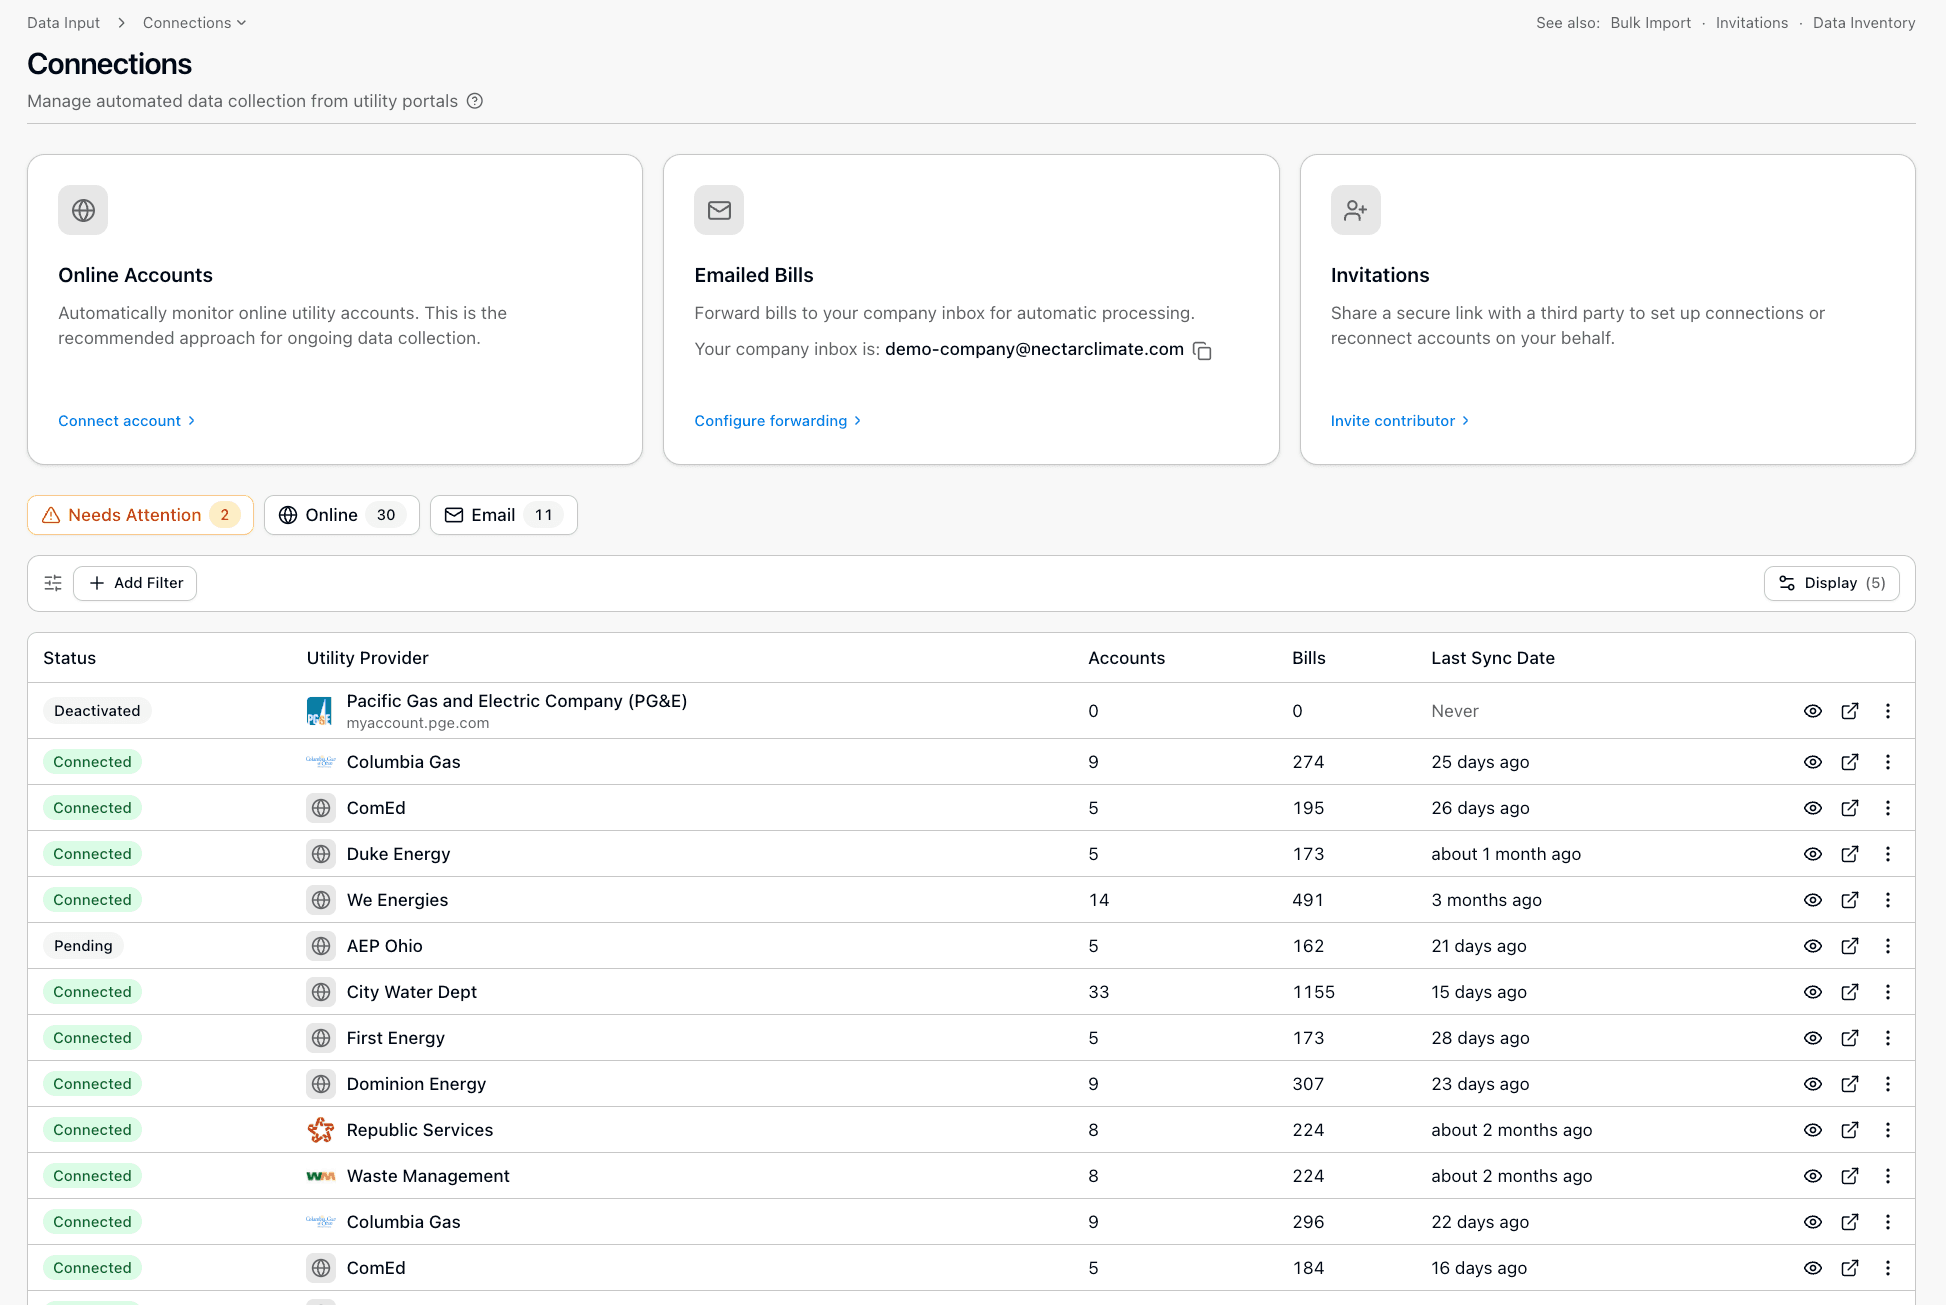
Task: Open more options menu for Duke Energy row
Action: (x=1888, y=854)
